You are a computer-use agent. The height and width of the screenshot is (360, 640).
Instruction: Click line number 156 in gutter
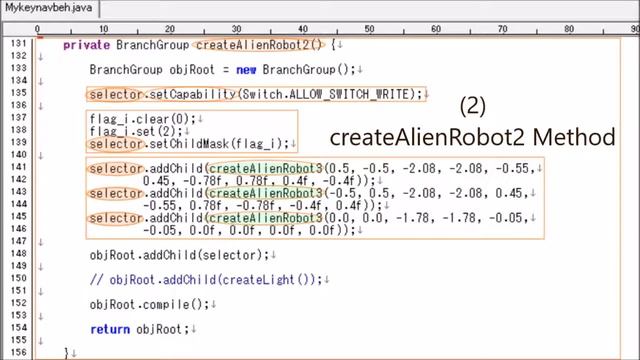pyautogui.click(x=18, y=353)
